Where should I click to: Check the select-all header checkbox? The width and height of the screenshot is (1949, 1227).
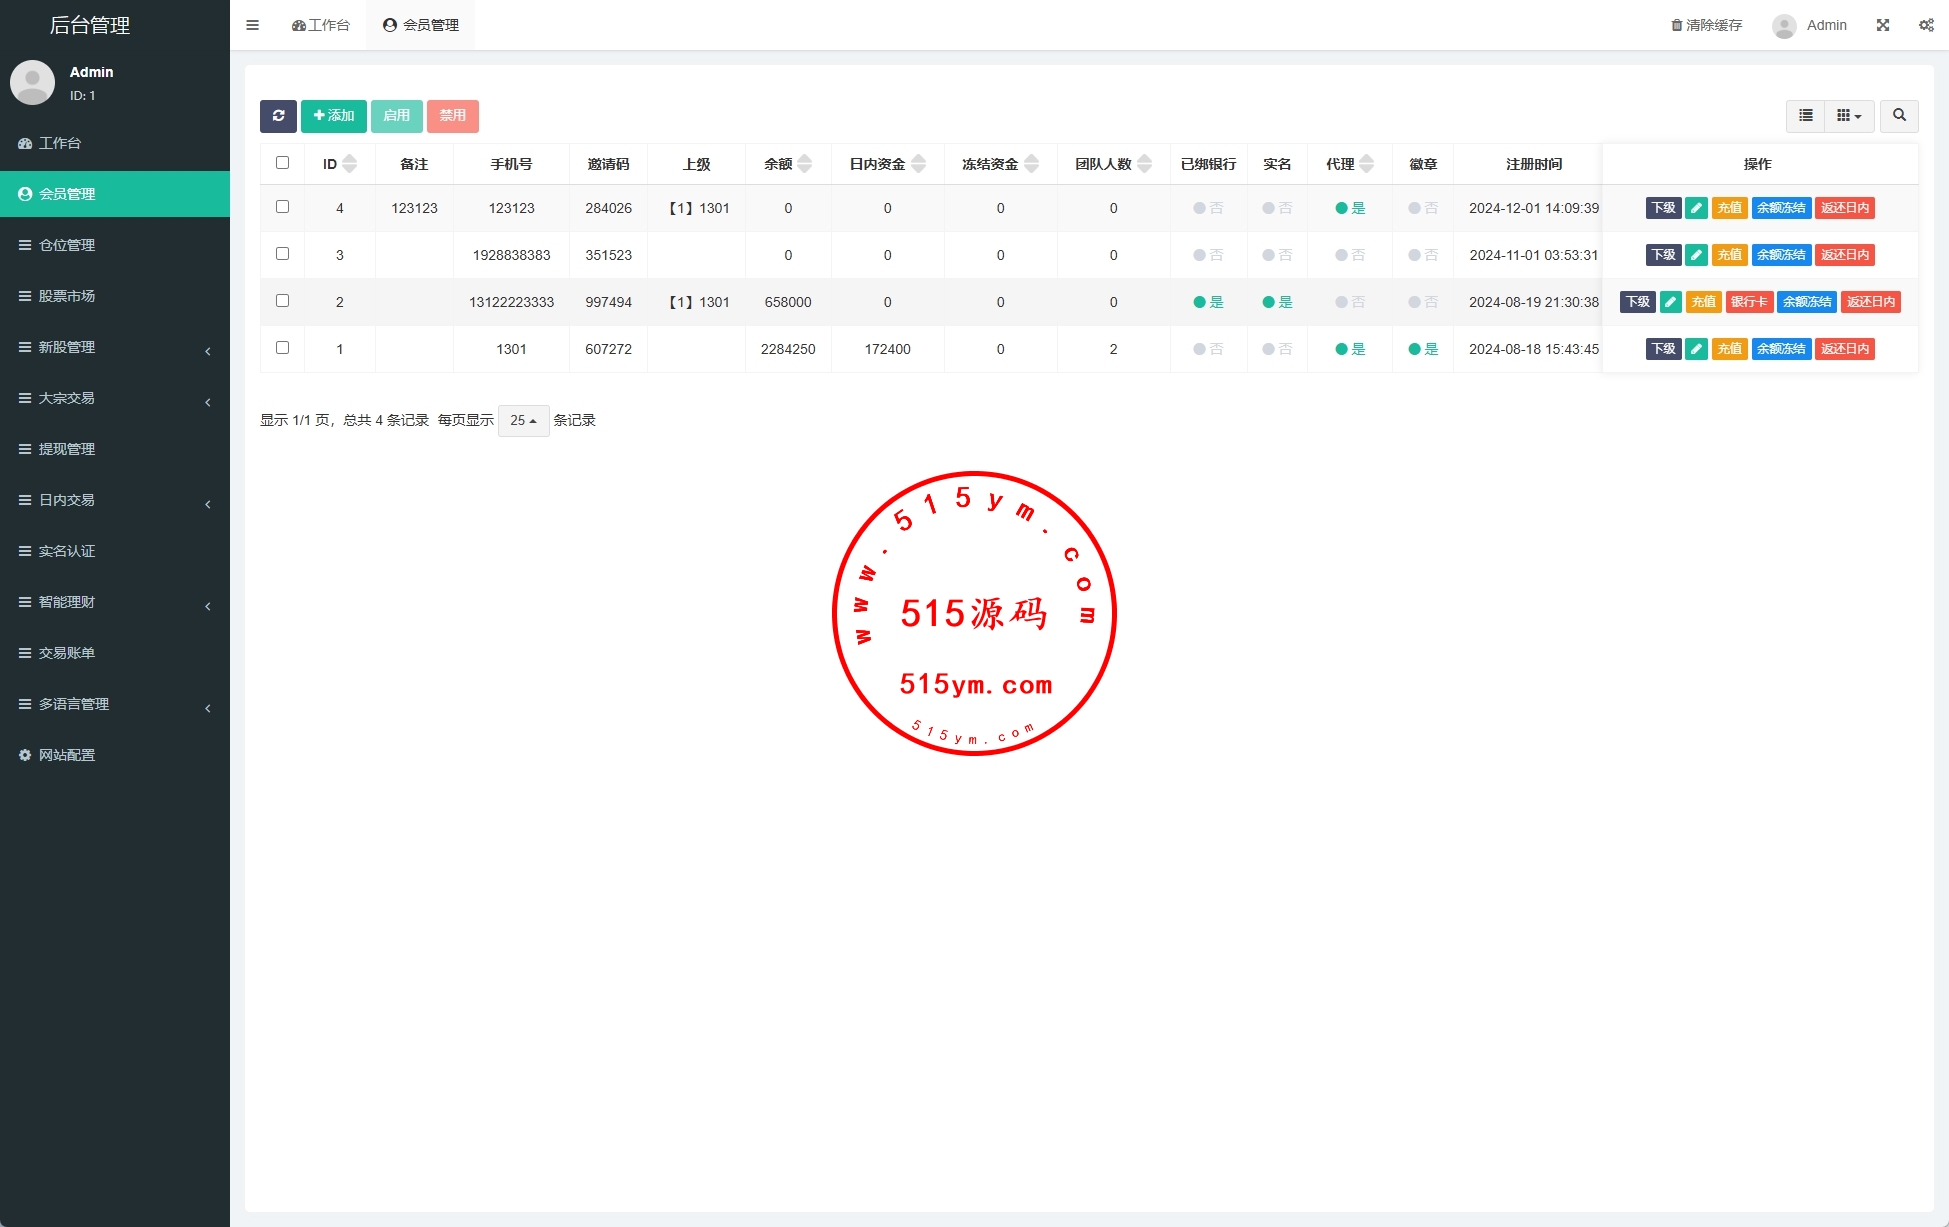pyautogui.click(x=282, y=163)
